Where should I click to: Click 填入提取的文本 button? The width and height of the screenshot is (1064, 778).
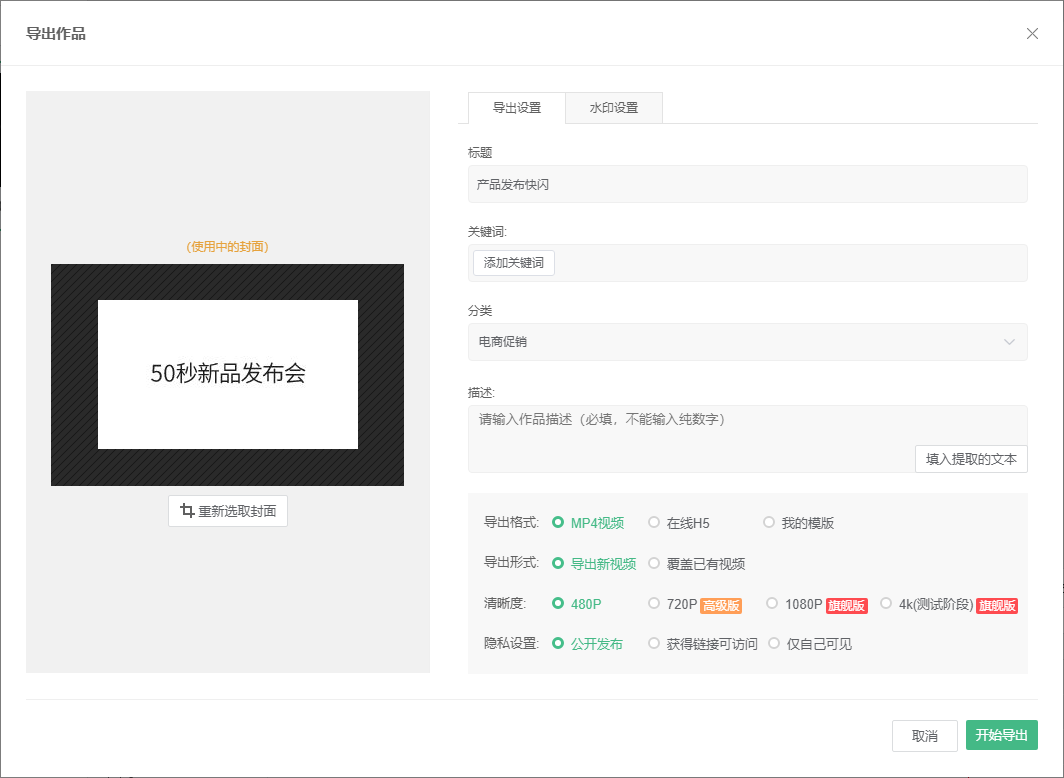tap(971, 459)
